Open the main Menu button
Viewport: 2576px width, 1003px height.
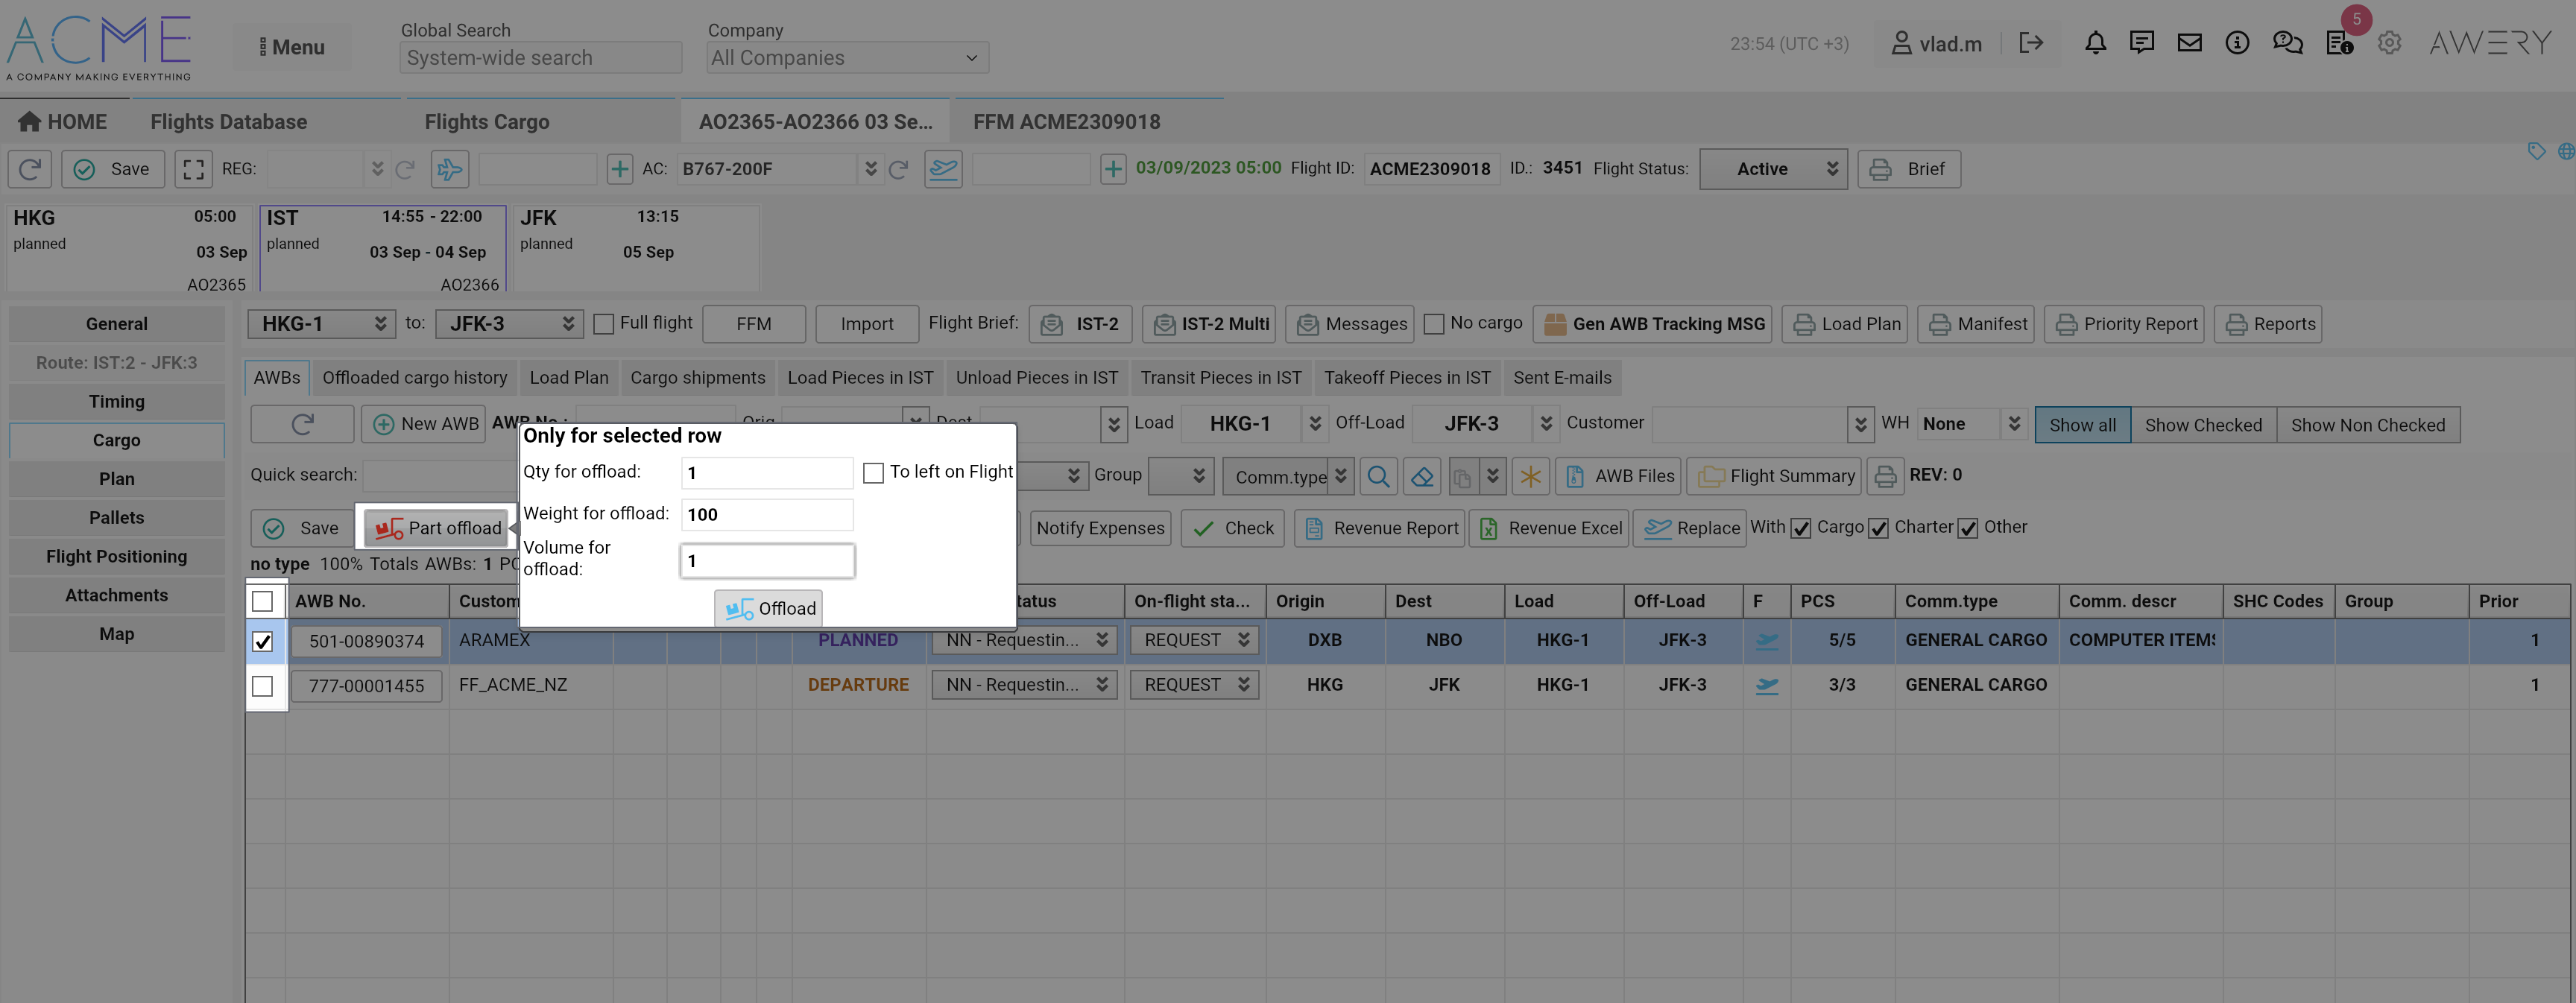292,47
